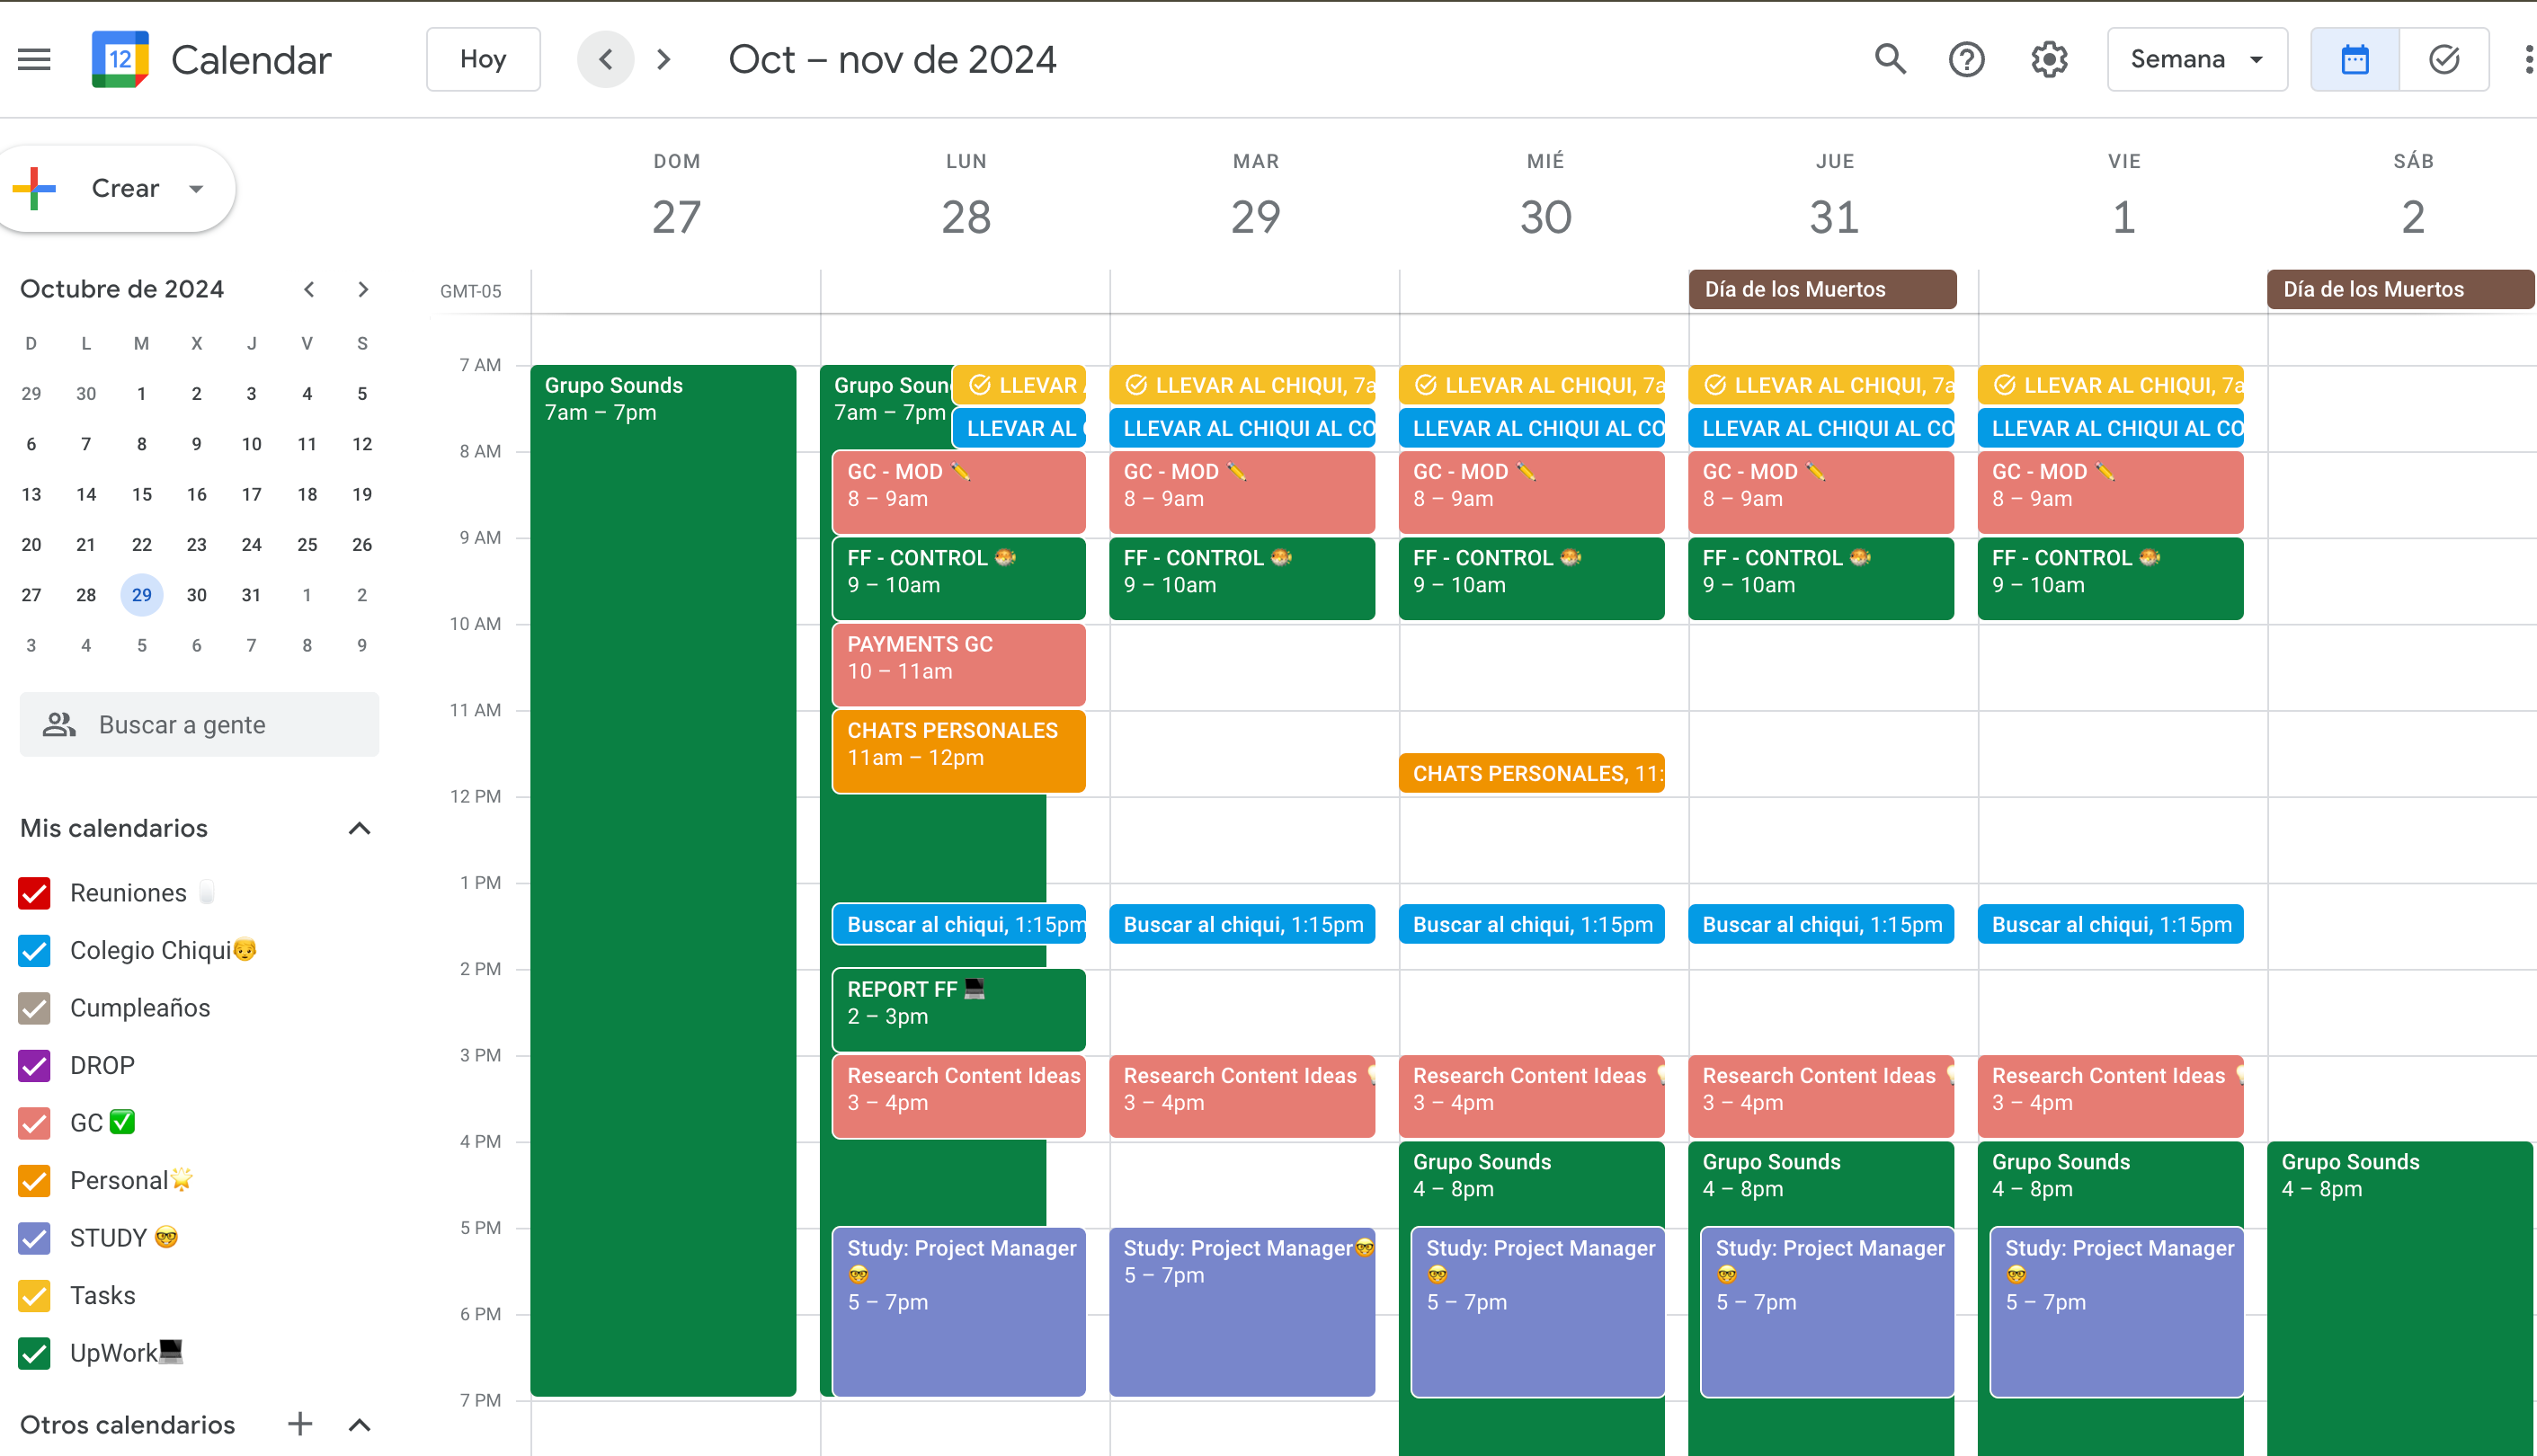2537x1456 pixels.
Task: Go to the next week arrow
Action: click(664, 60)
